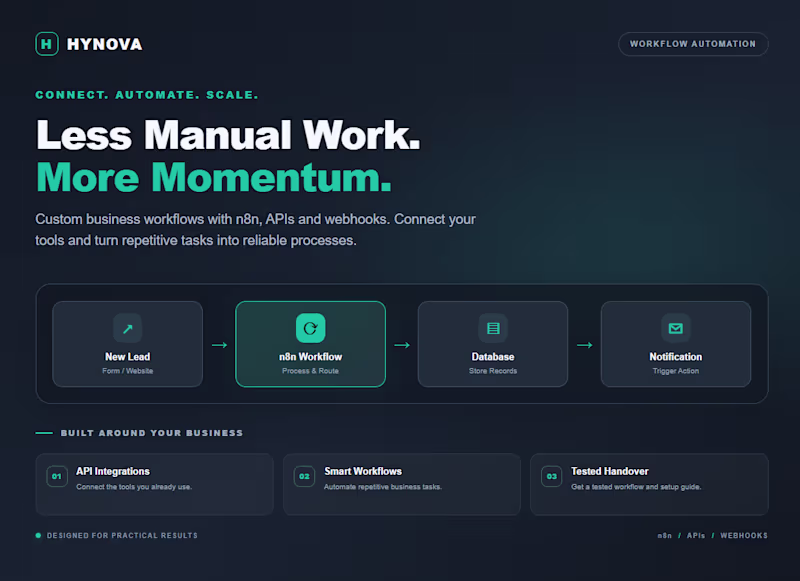This screenshot has height=581, width=800.
Task: Click the Database table icon
Action: (493, 328)
